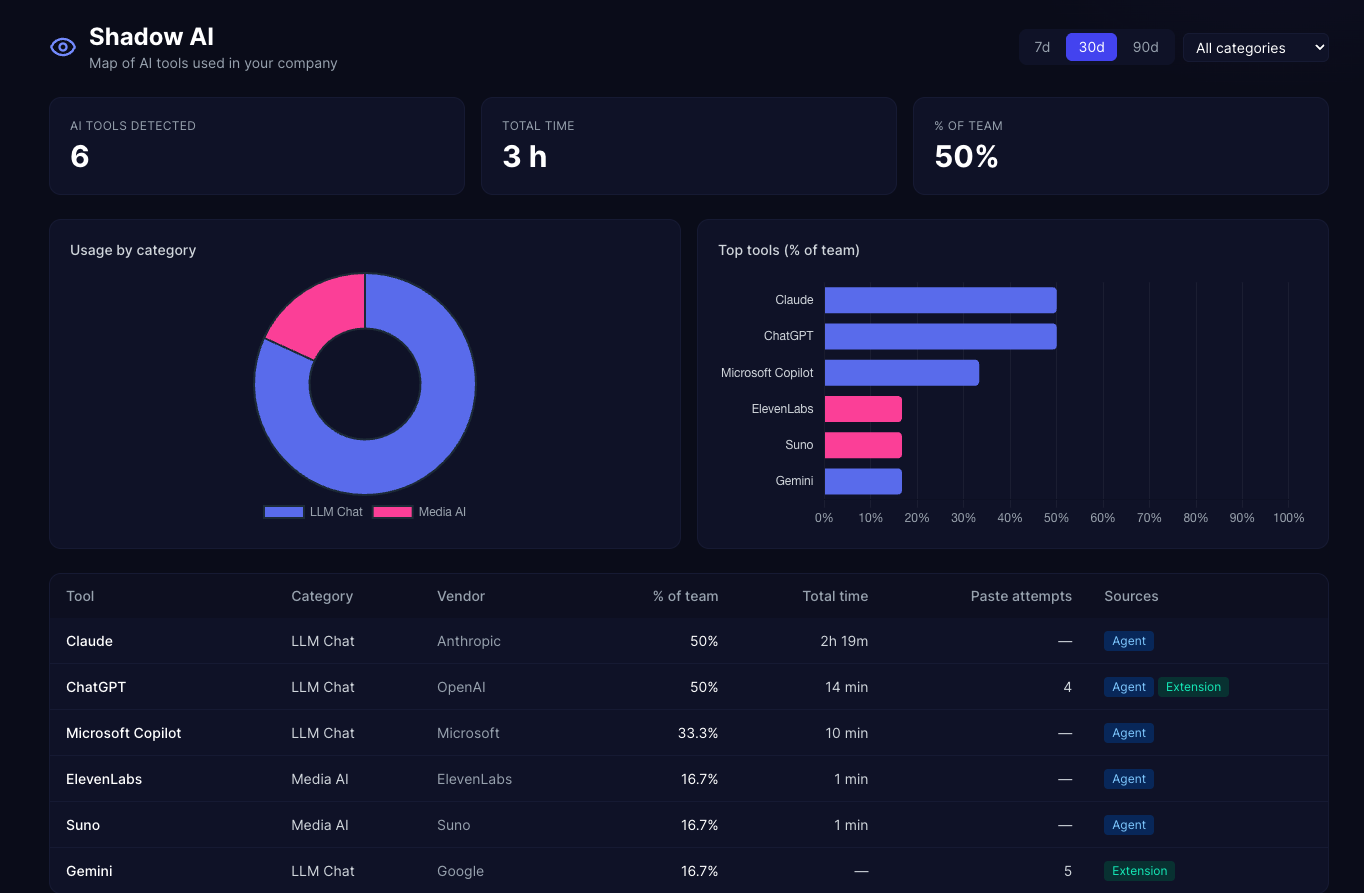Viewport: 1364px width, 893px height.
Task: Sort by the Category column header
Action: [322, 596]
